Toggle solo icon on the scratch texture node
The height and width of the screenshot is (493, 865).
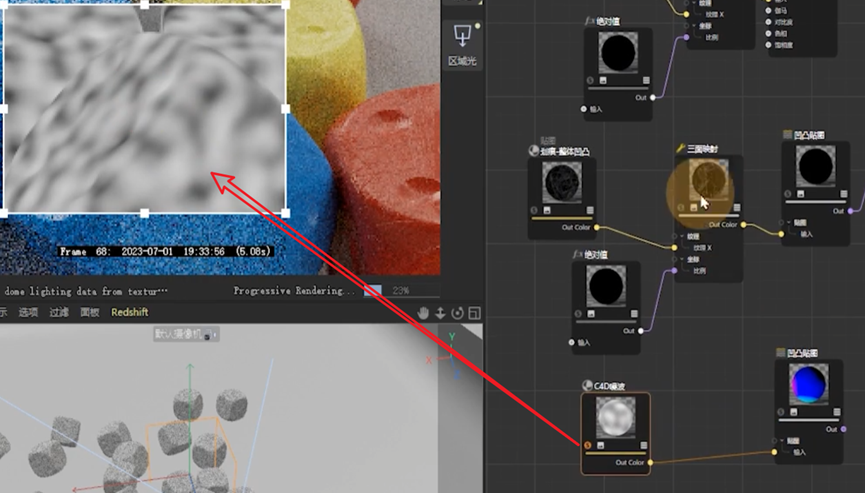pyautogui.click(x=535, y=210)
